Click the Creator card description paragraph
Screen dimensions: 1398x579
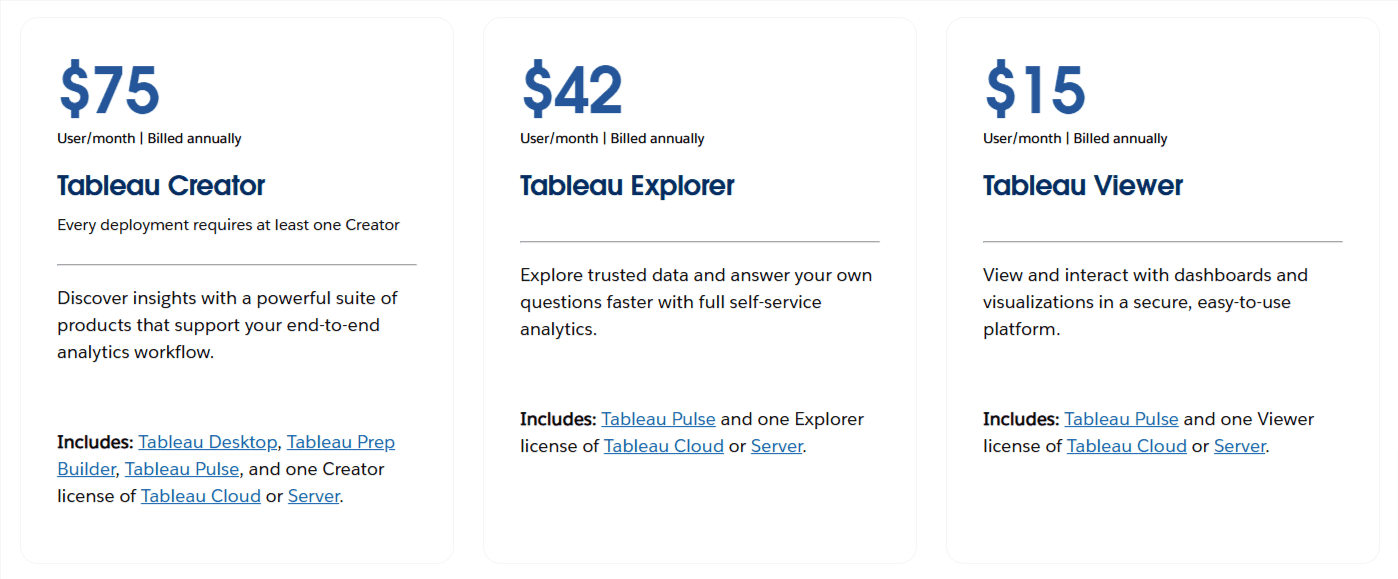[227, 324]
